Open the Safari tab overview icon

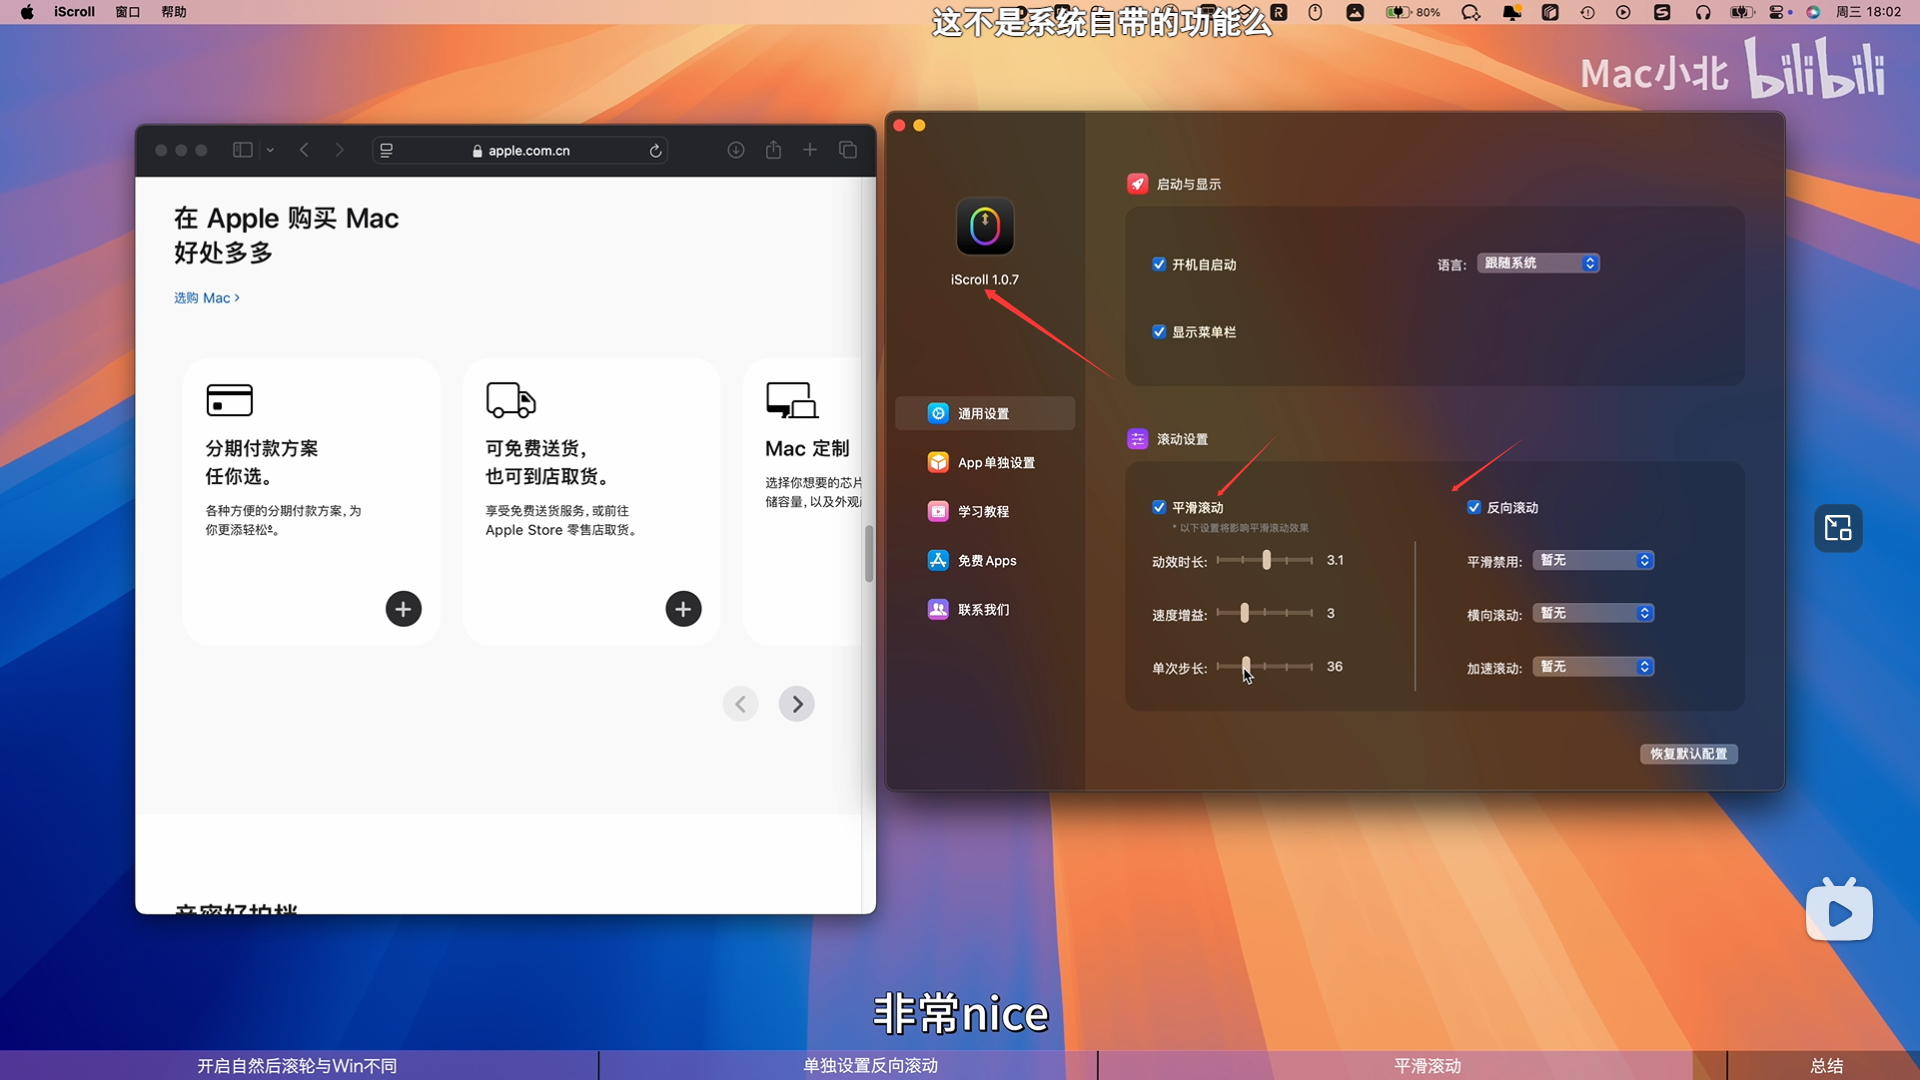(x=848, y=150)
